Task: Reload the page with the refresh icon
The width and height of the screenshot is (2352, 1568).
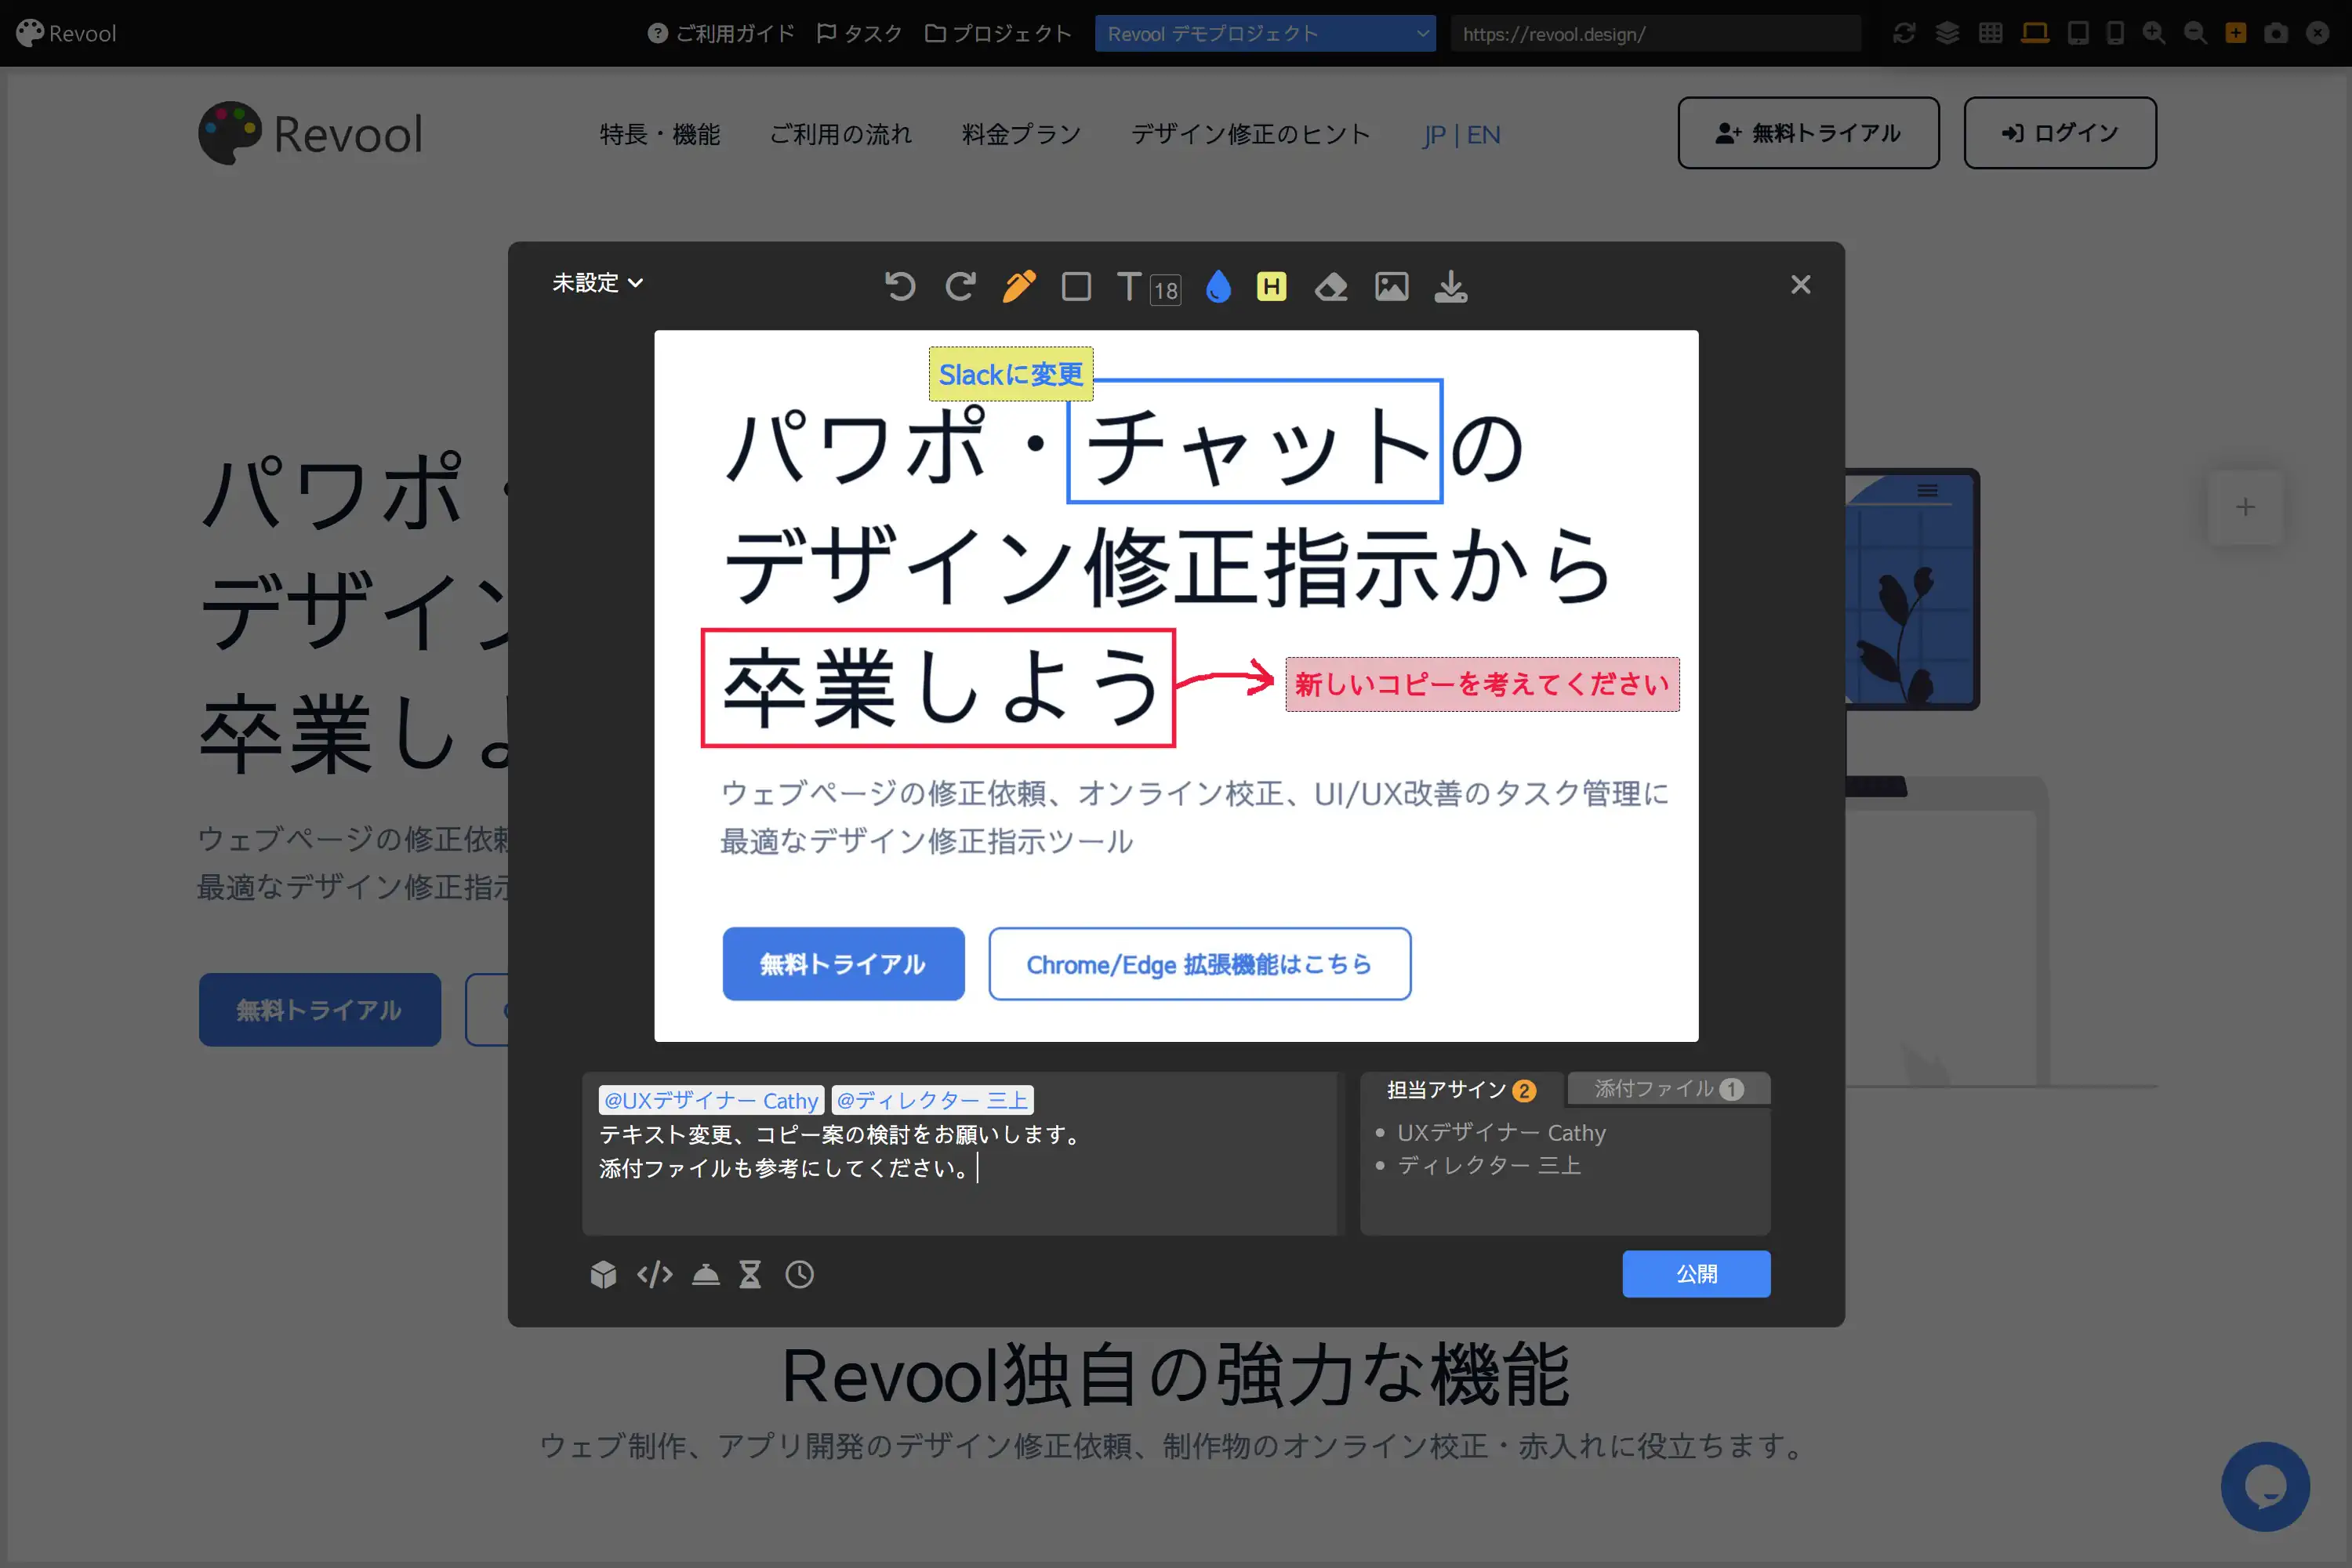Action: tap(1904, 33)
